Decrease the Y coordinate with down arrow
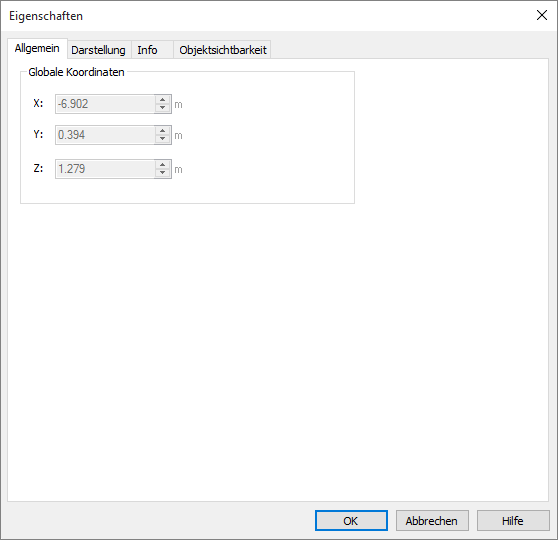 [163, 139]
